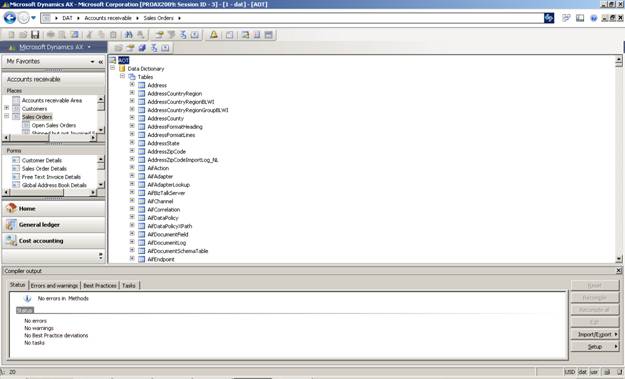The image size is (625, 379).
Task: Click the blue Back navigation arrow
Action: tap(10, 18)
